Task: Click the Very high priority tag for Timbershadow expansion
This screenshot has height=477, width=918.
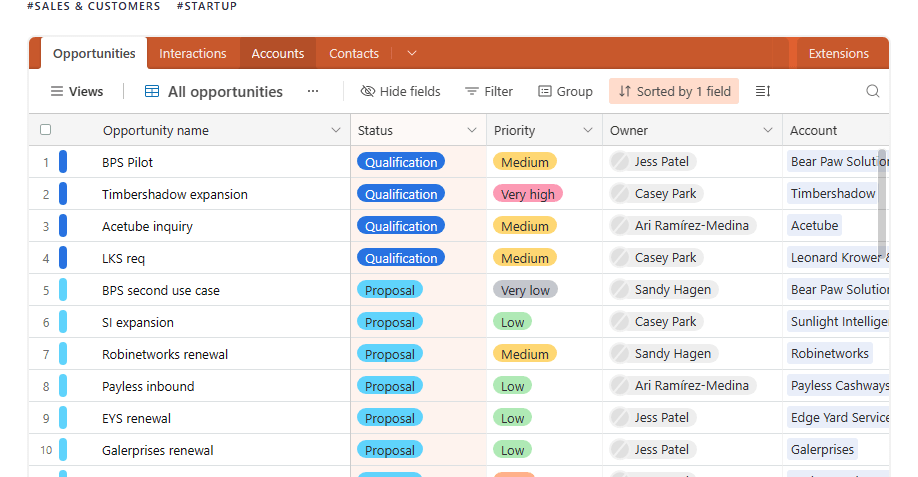Action: click(x=527, y=194)
